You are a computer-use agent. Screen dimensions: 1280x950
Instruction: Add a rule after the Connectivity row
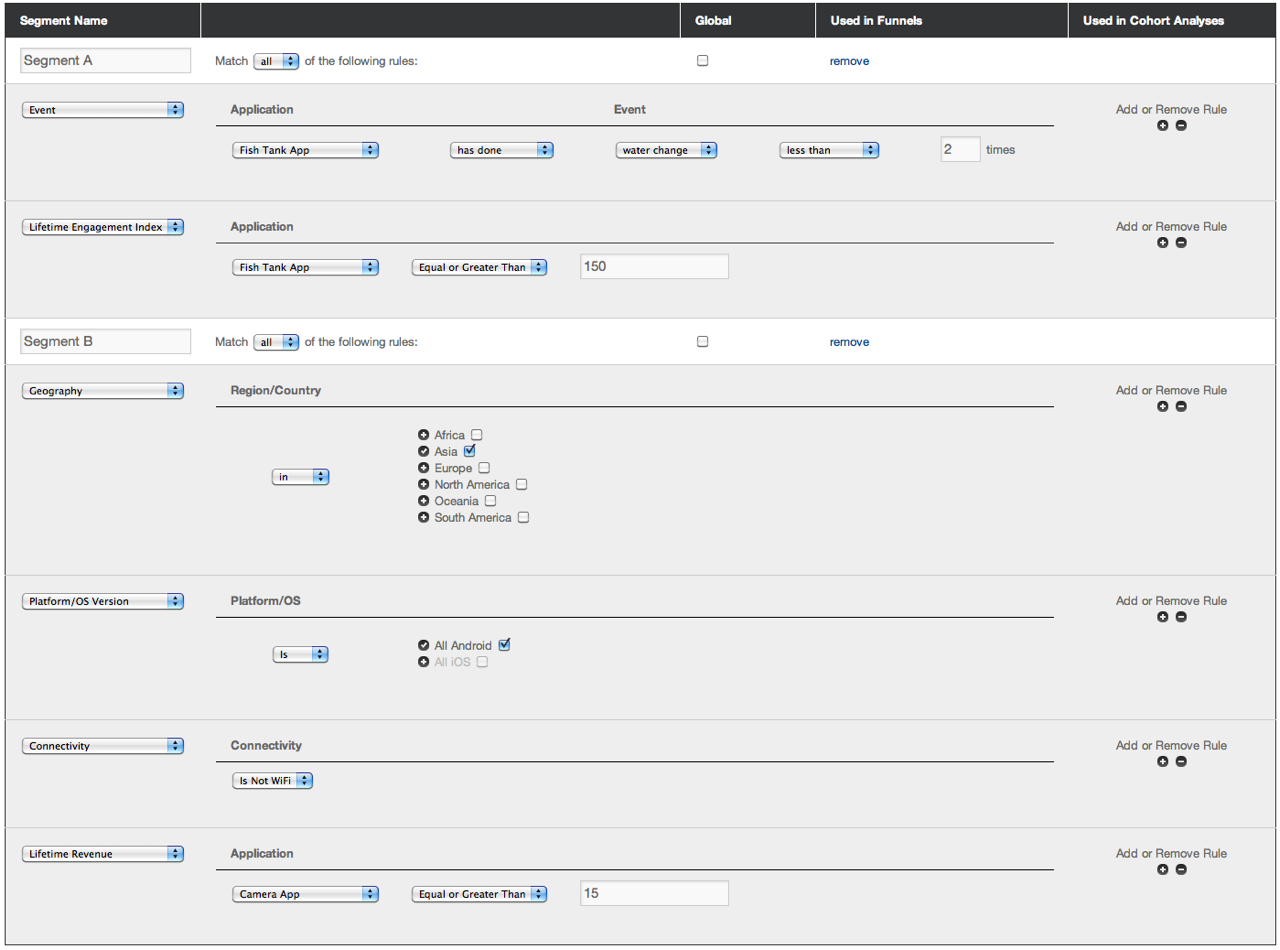click(x=1162, y=762)
